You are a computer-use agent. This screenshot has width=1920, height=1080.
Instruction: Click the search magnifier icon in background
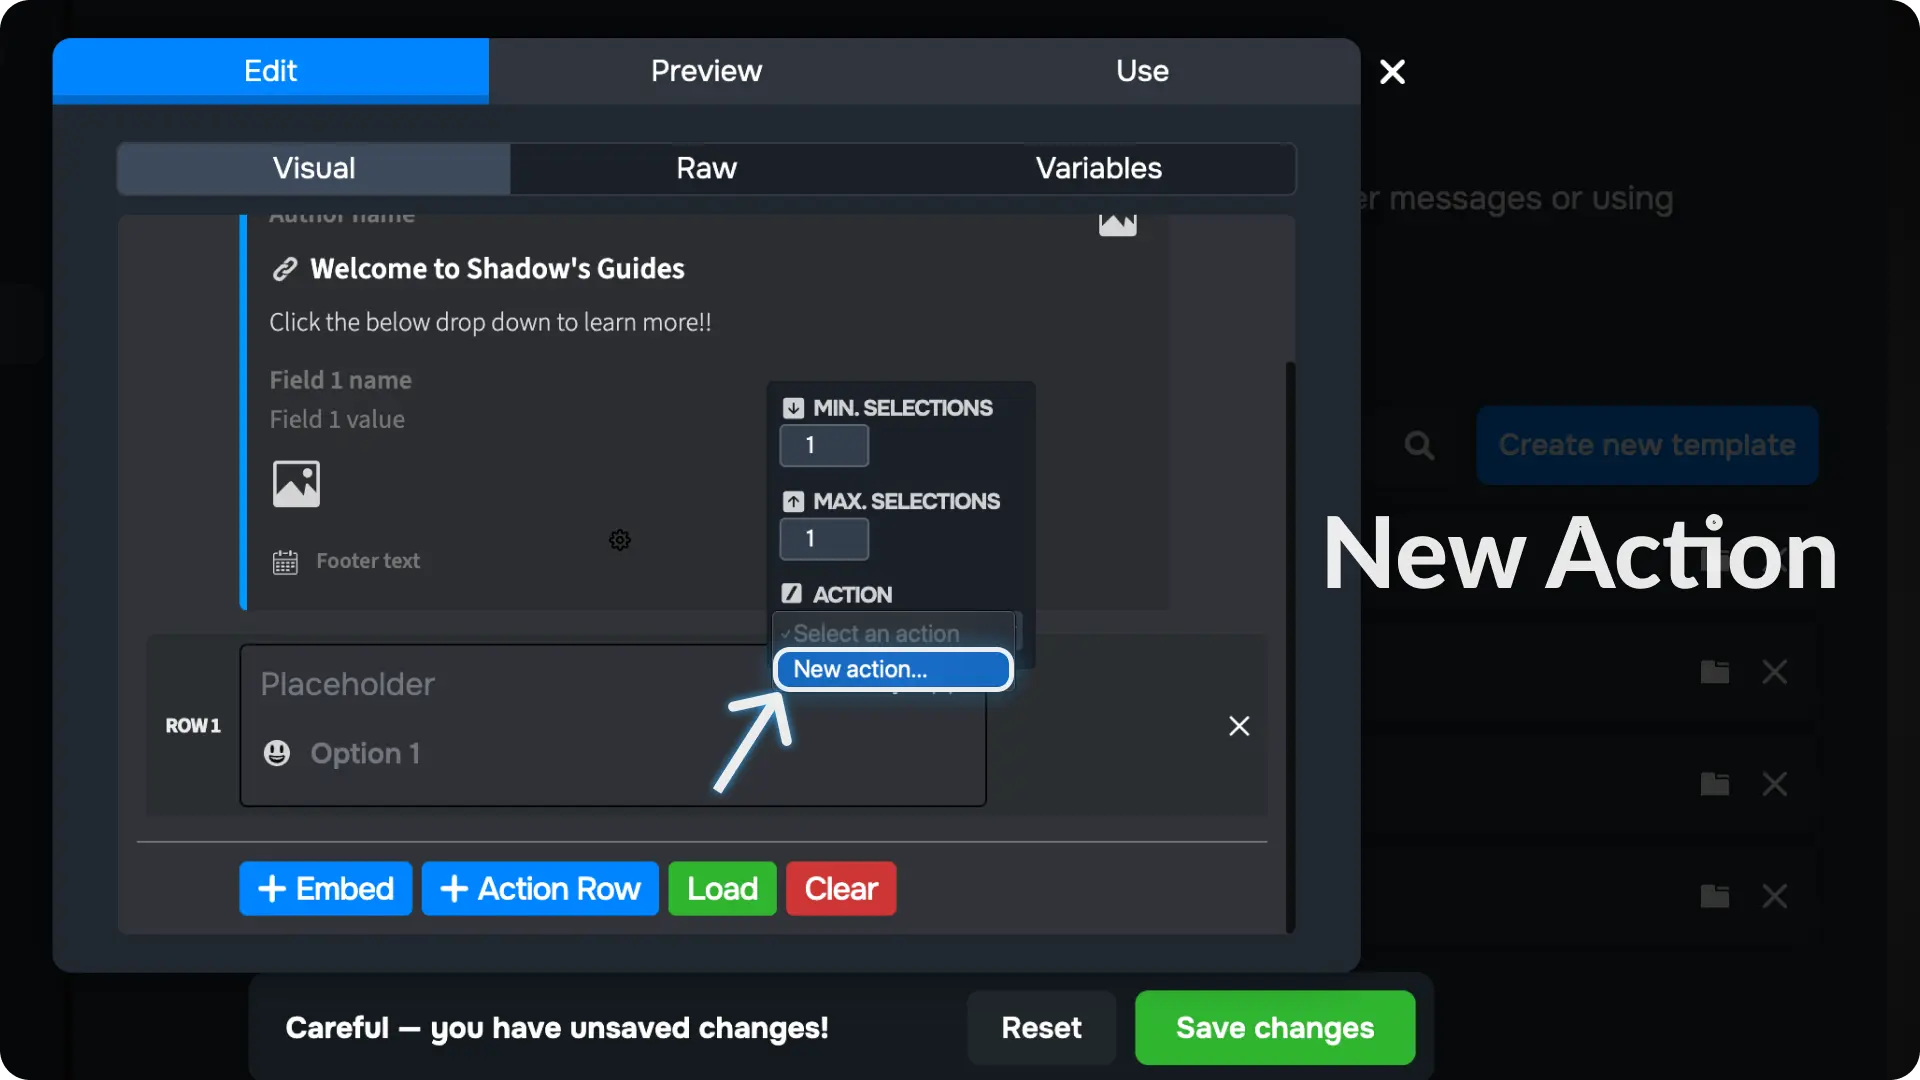tap(1419, 445)
